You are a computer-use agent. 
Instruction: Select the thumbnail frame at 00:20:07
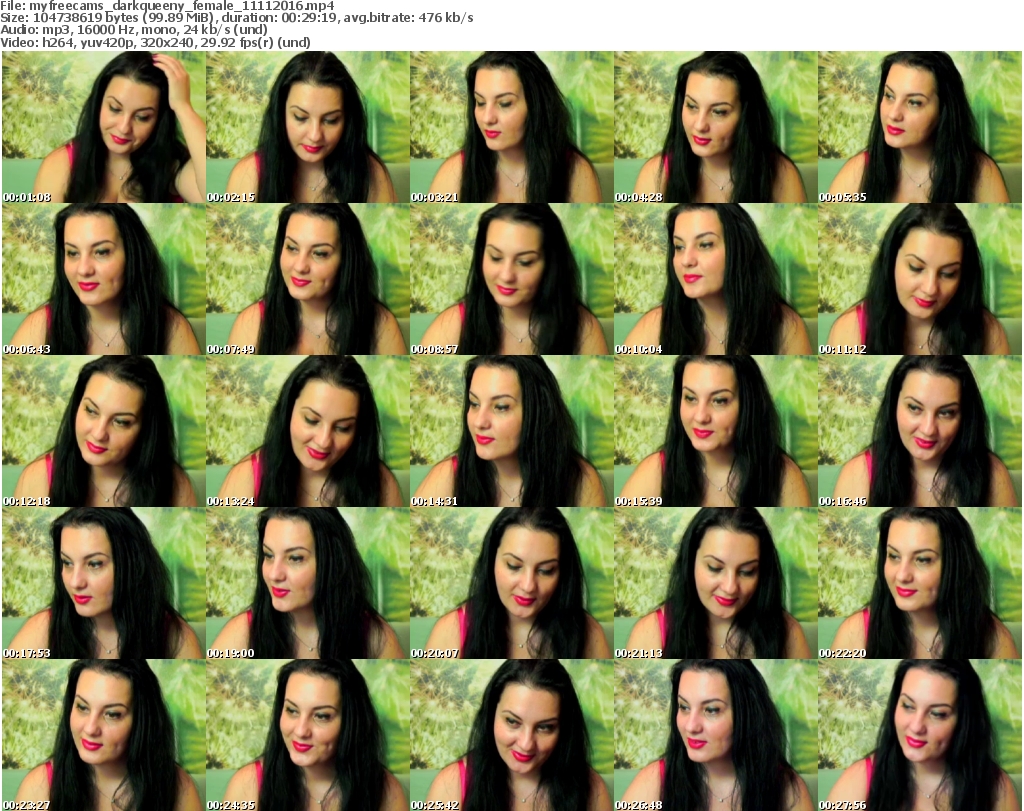click(x=512, y=584)
